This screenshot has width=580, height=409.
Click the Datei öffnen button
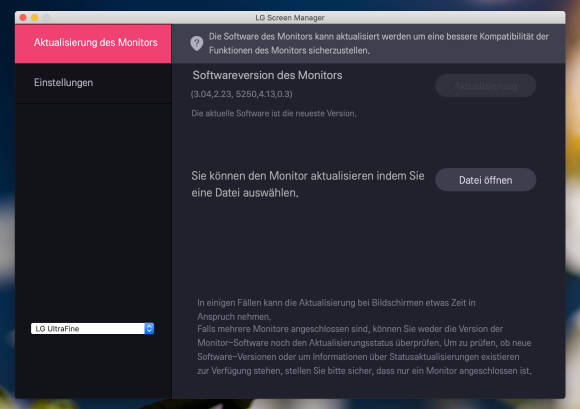point(485,180)
